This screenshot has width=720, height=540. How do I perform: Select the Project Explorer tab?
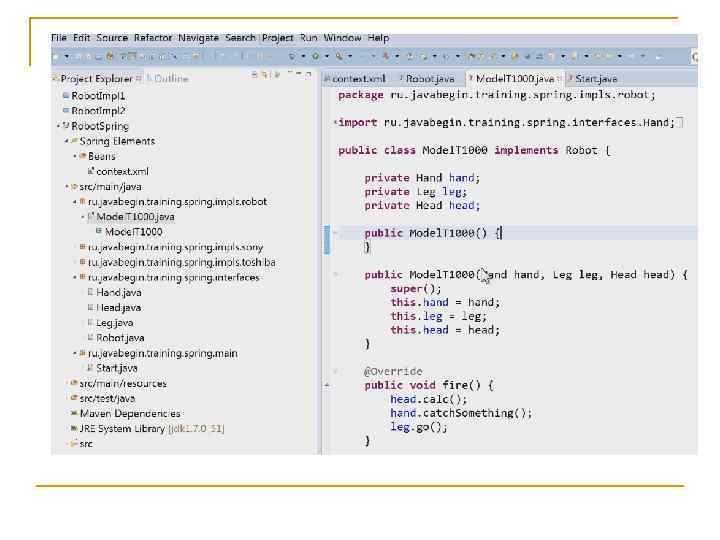(x=94, y=79)
